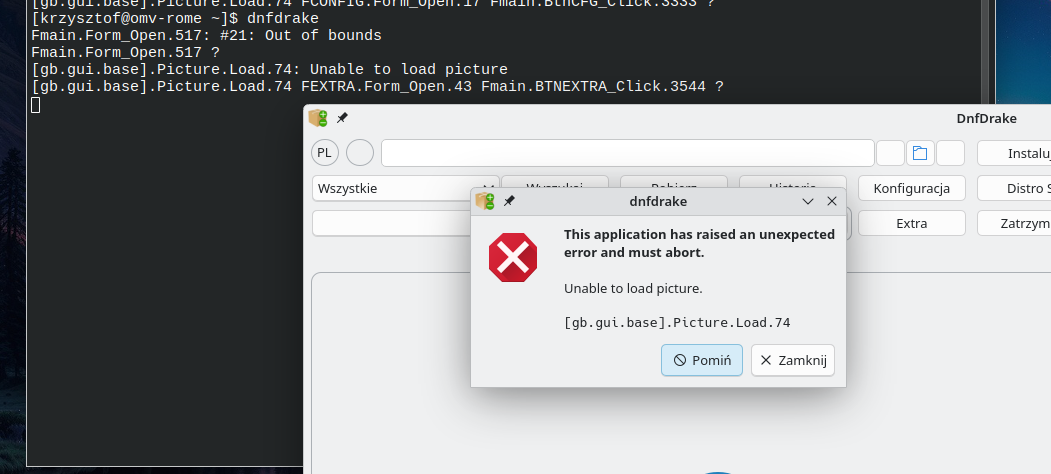The image size is (1051, 474).
Task: Click the Pobierz button behind the dialog
Action: [x=674, y=182]
